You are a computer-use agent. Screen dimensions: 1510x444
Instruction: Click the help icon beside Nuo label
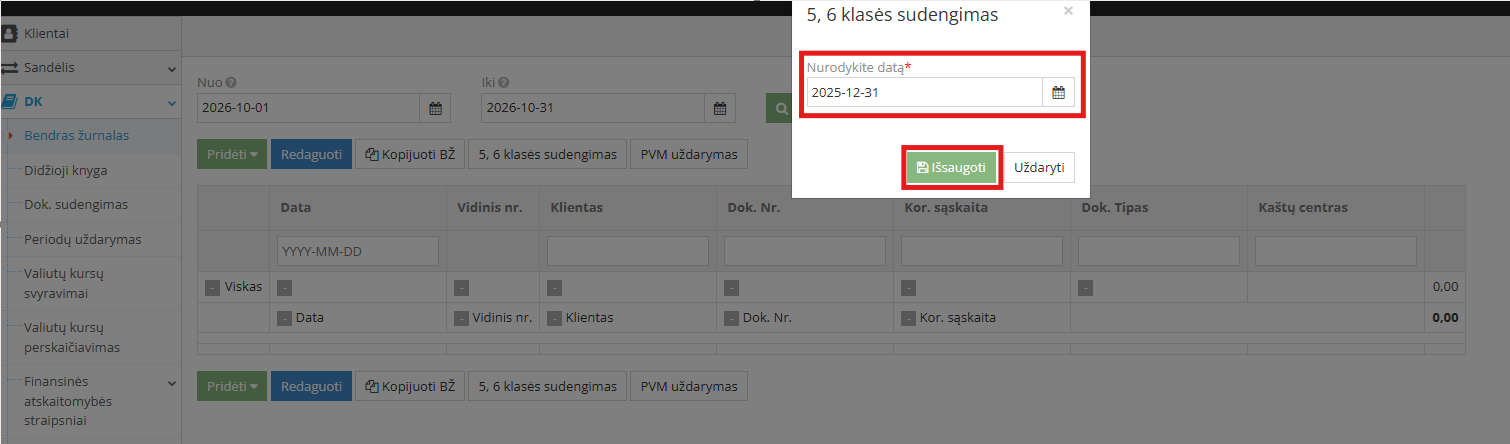pos(231,83)
